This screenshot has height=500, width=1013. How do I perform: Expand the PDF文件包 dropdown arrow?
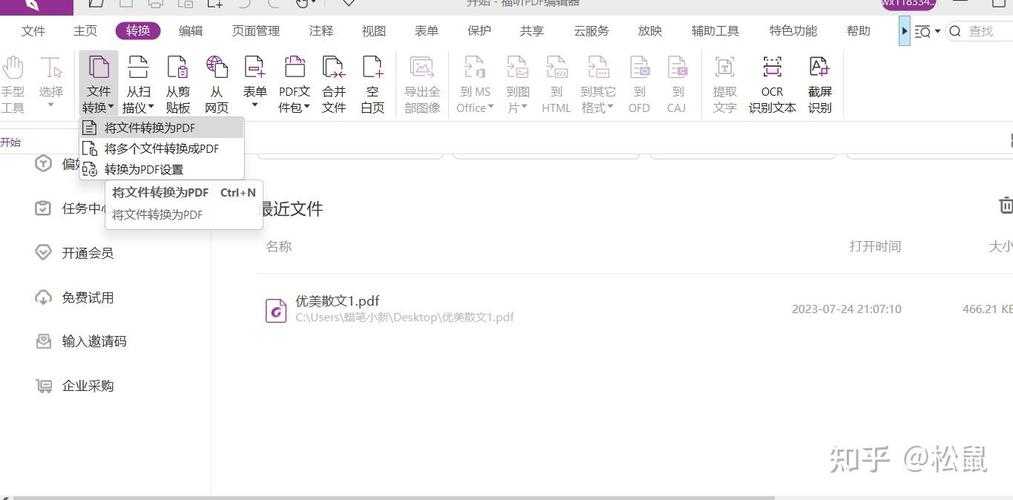(308, 108)
